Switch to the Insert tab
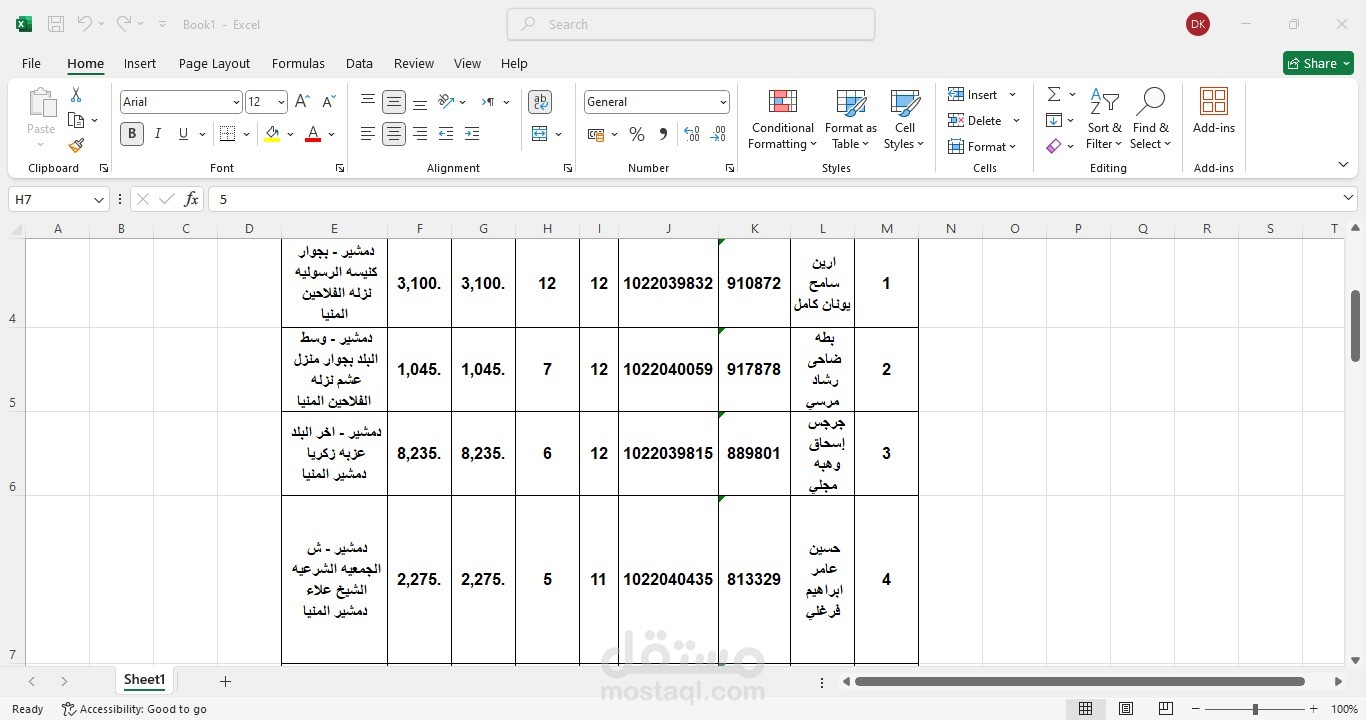Screen dimensions: 1366x720 140,63
